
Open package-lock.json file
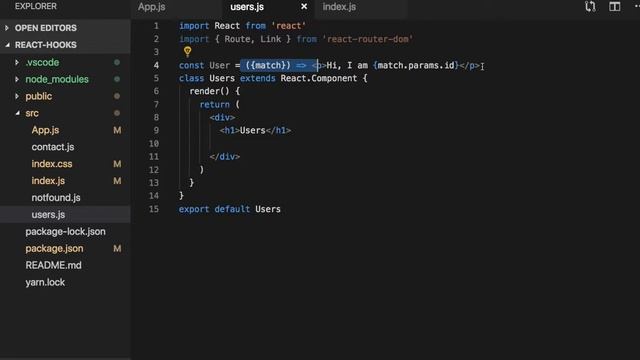coord(65,232)
